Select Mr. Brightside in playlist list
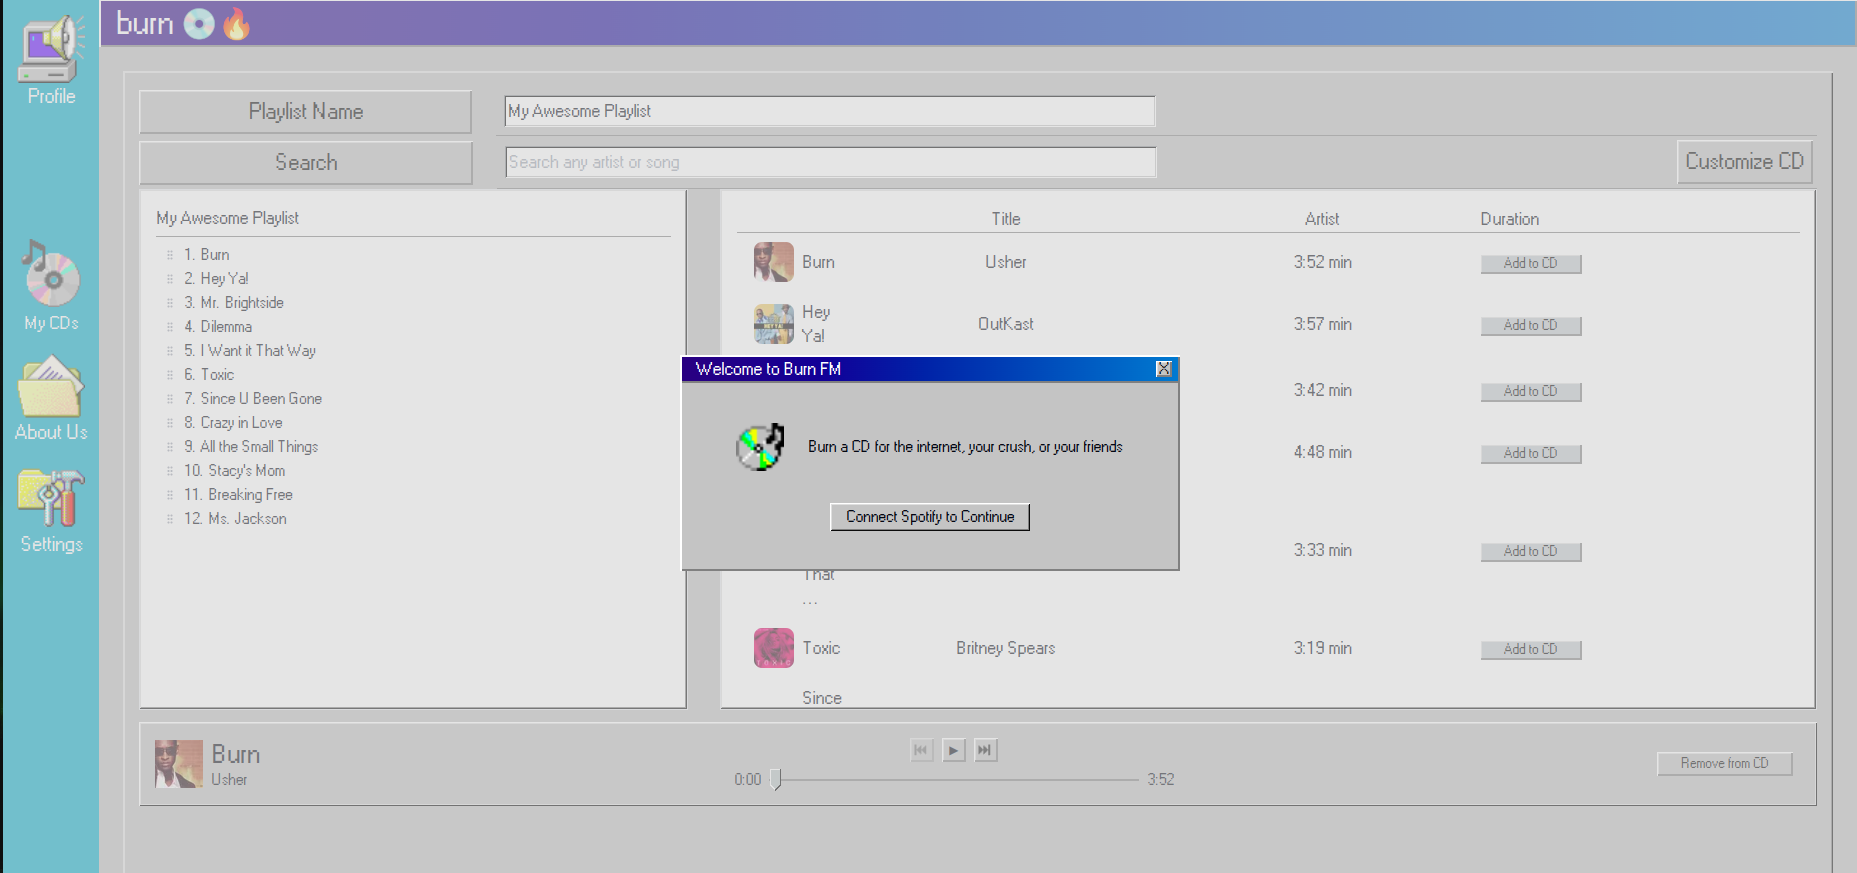 (241, 303)
